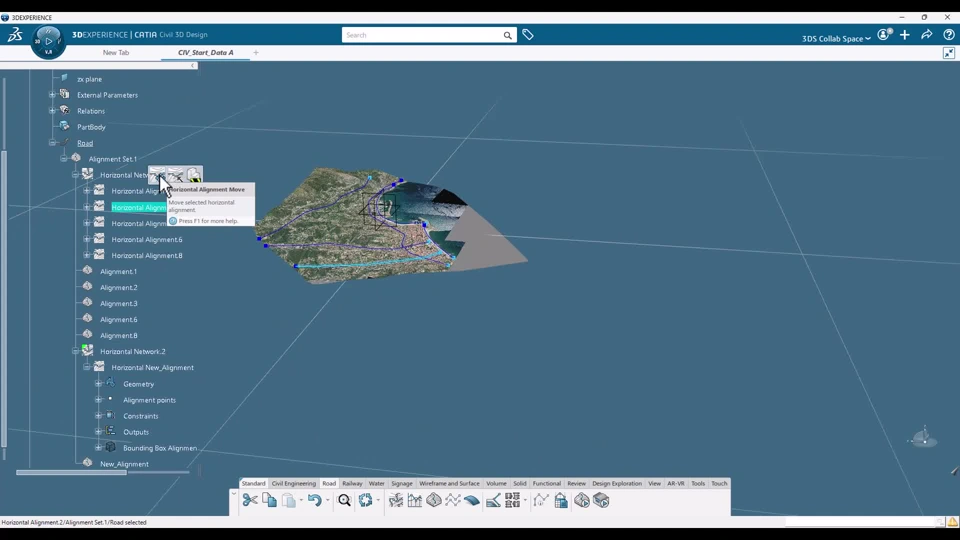Click the warning triangle in the status bar
Image resolution: width=960 pixels, height=540 pixels.
(952, 522)
